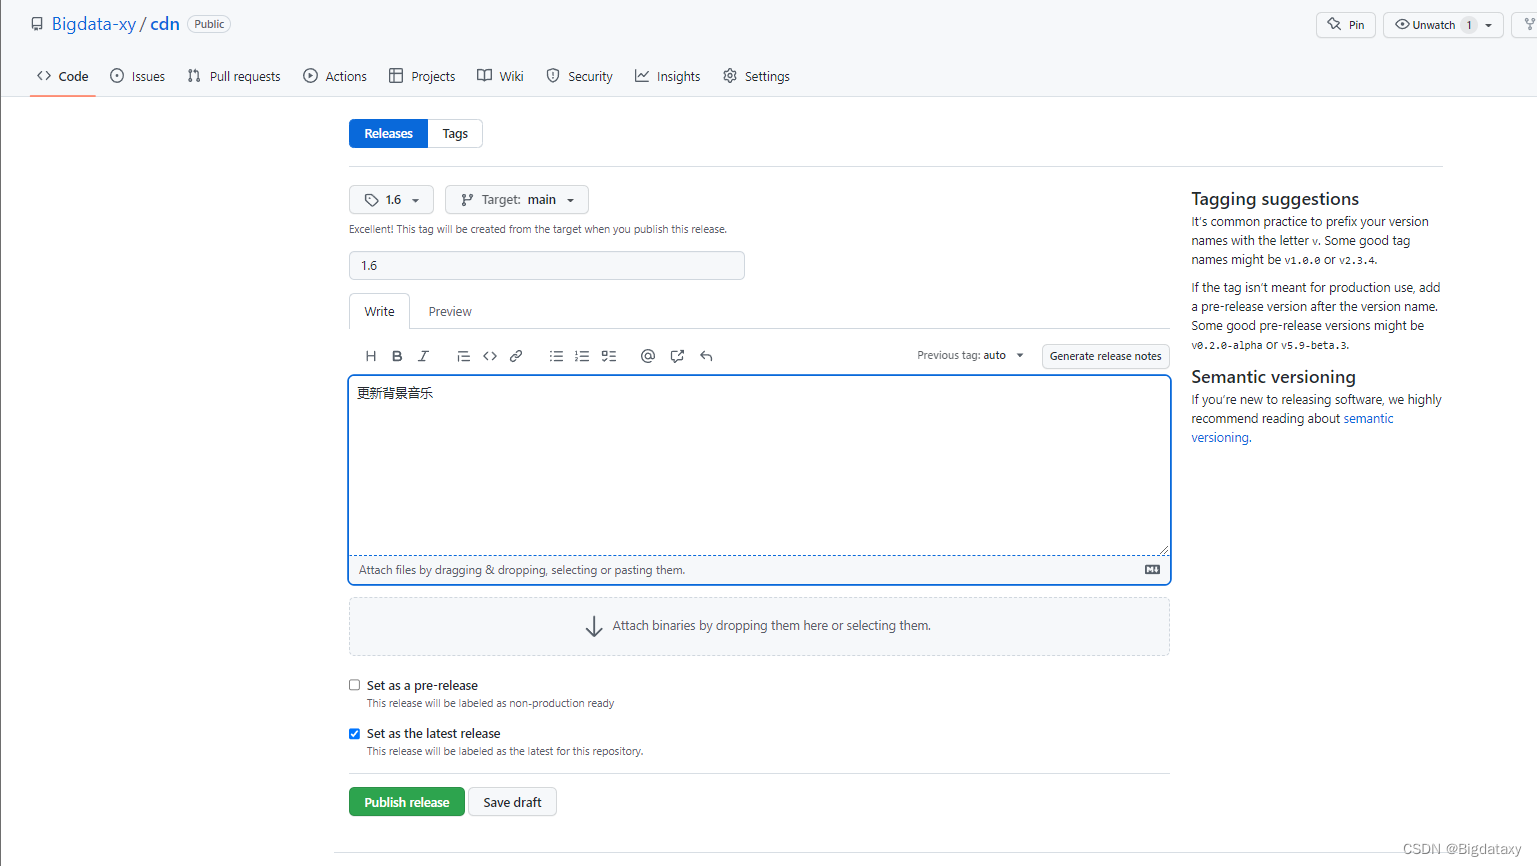
Task: Click the Public visibility label
Action: tap(209, 24)
